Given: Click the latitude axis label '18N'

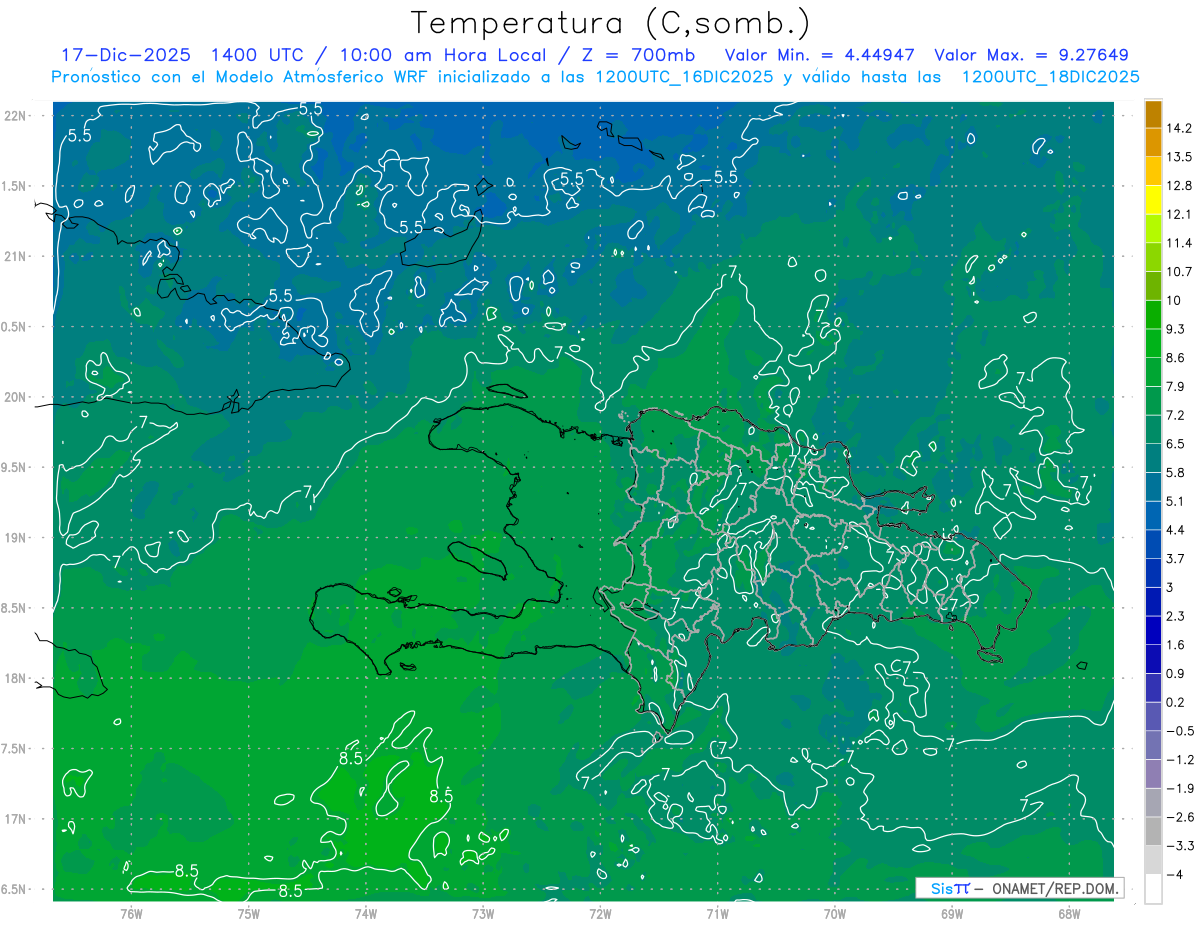Looking at the screenshot, I should tap(16, 678).
